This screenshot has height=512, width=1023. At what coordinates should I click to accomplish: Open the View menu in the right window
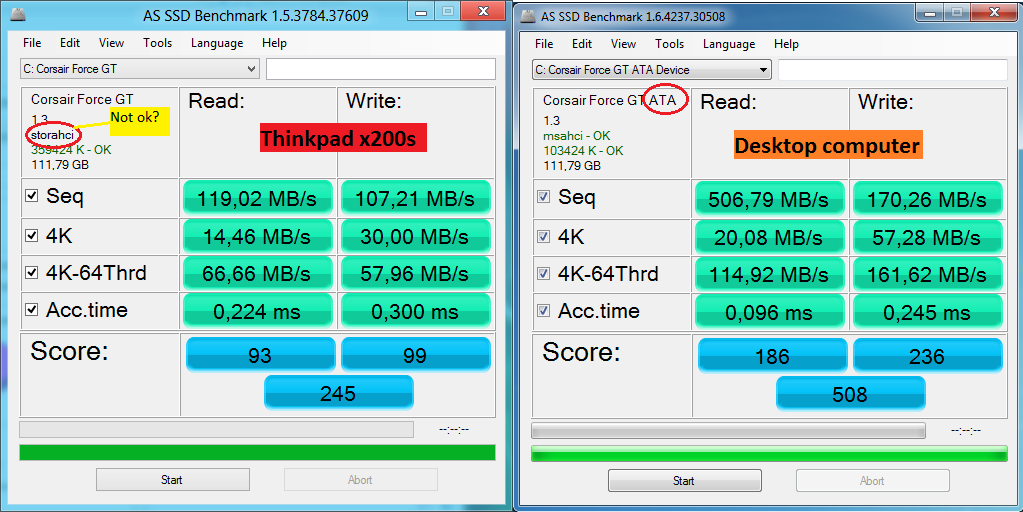(624, 44)
